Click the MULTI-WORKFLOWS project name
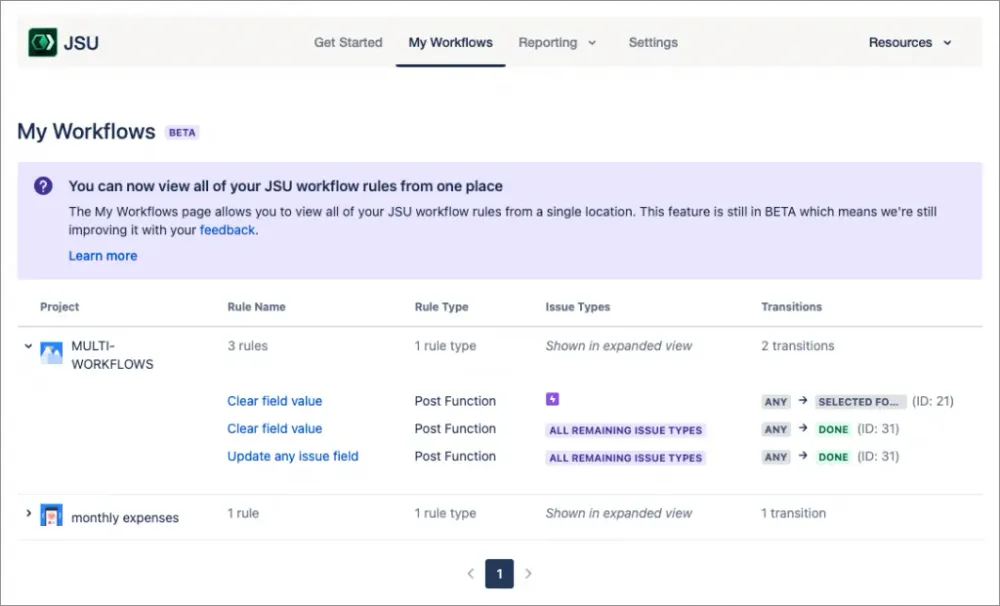Viewport: 1000px width, 606px height. pyautogui.click(x=112, y=355)
